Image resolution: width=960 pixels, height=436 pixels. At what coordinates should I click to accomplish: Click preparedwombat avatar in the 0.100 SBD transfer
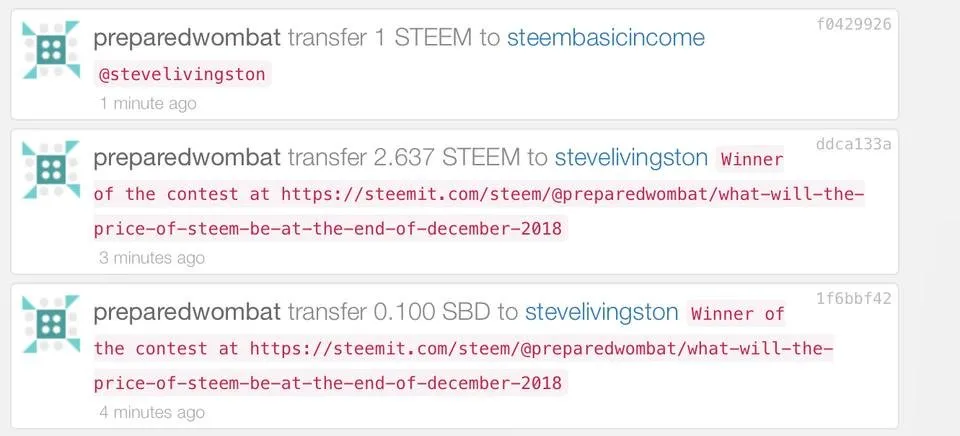tap(51, 325)
